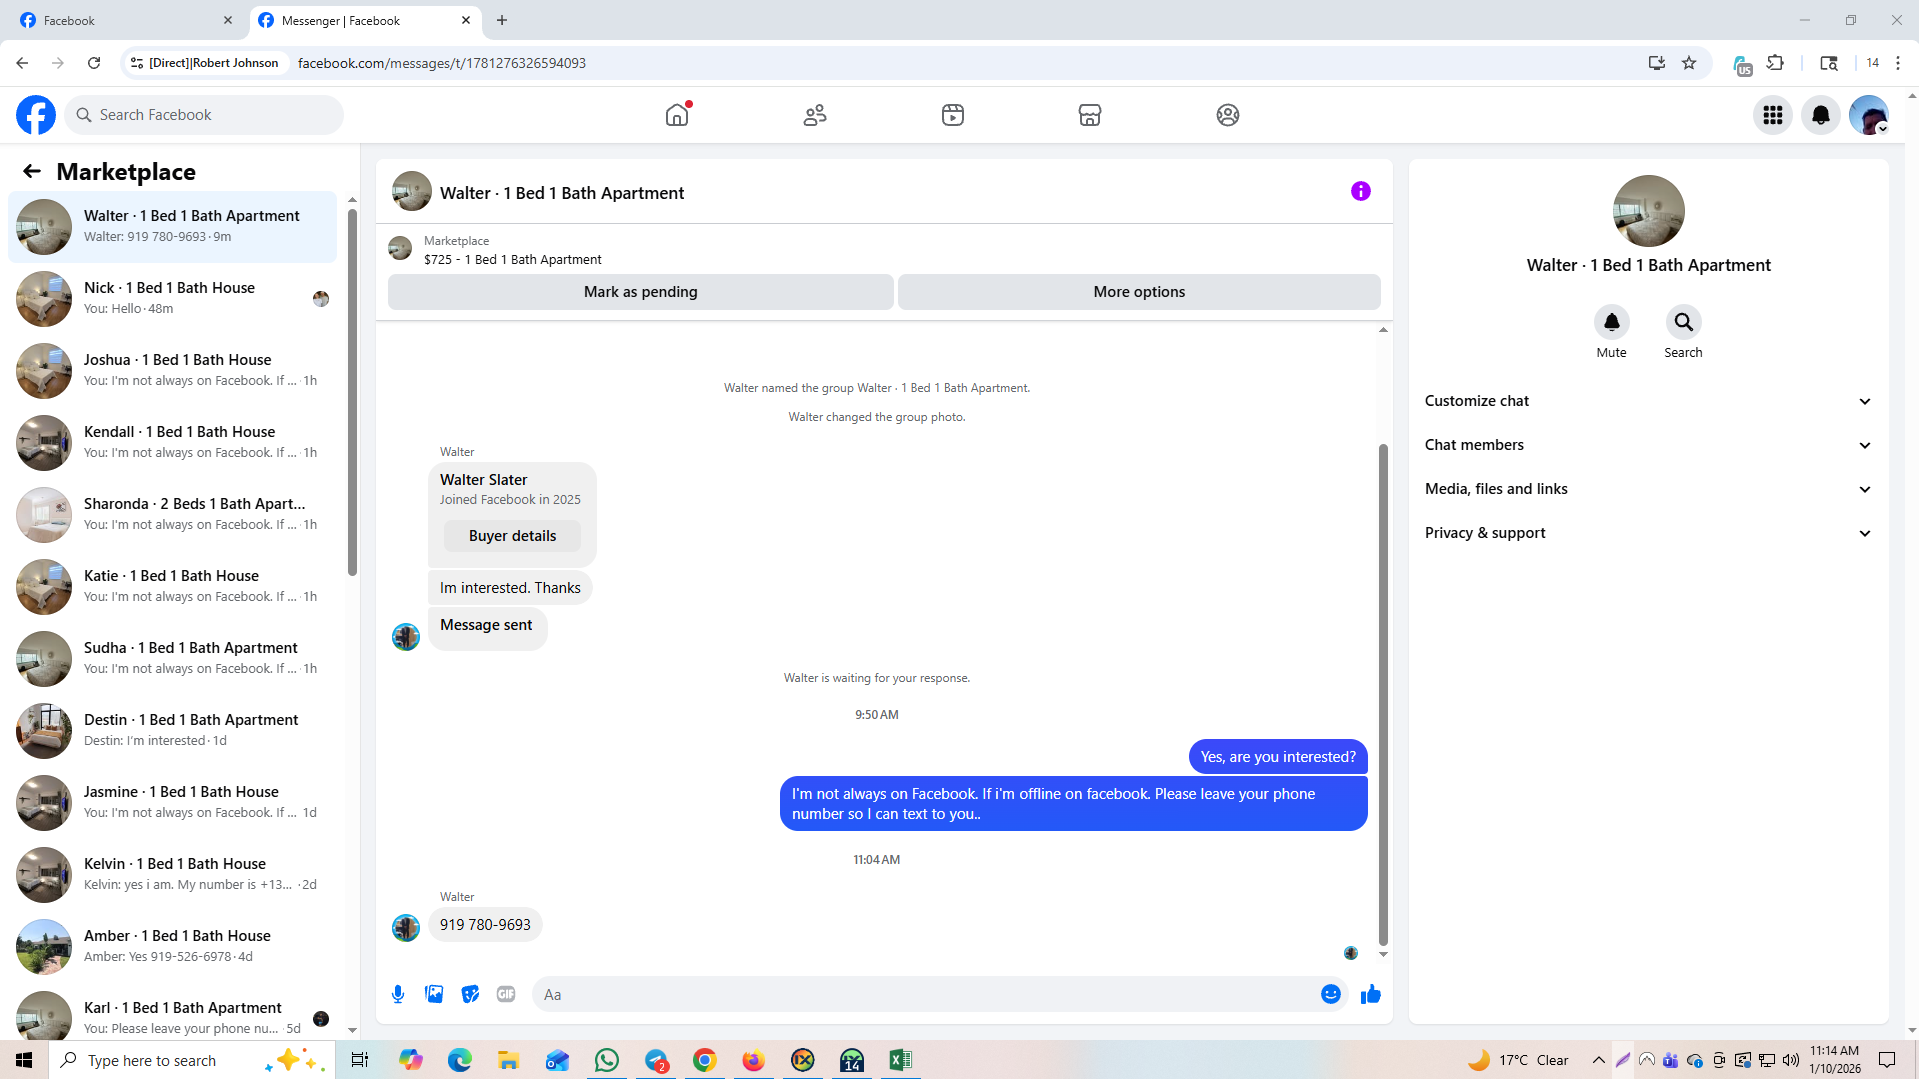This screenshot has height=1079, width=1919.
Task: Click the chat messages scrollbar
Action: pyautogui.click(x=1384, y=694)
